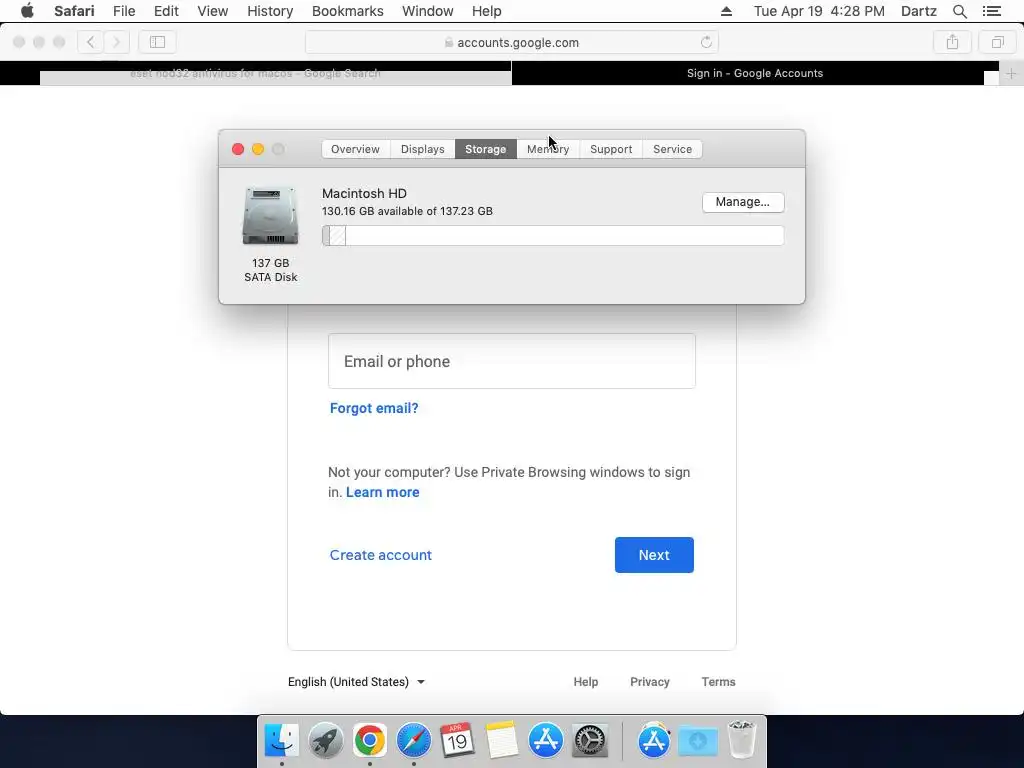This screenshot has height=768, width=1024.
Task: Click the Manage... storage button
Action: click(x=743, y=202)
